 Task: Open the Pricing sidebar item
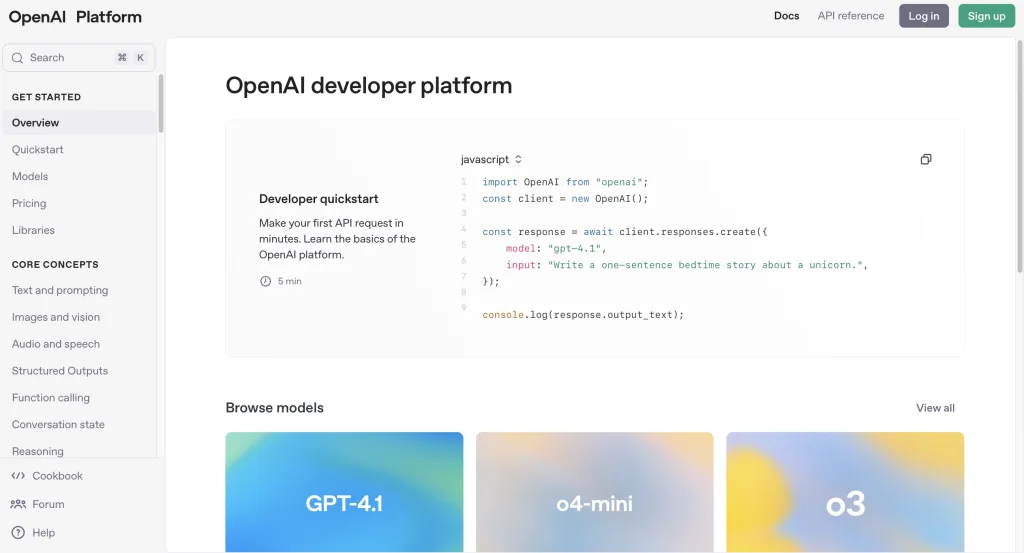[29, 203]
